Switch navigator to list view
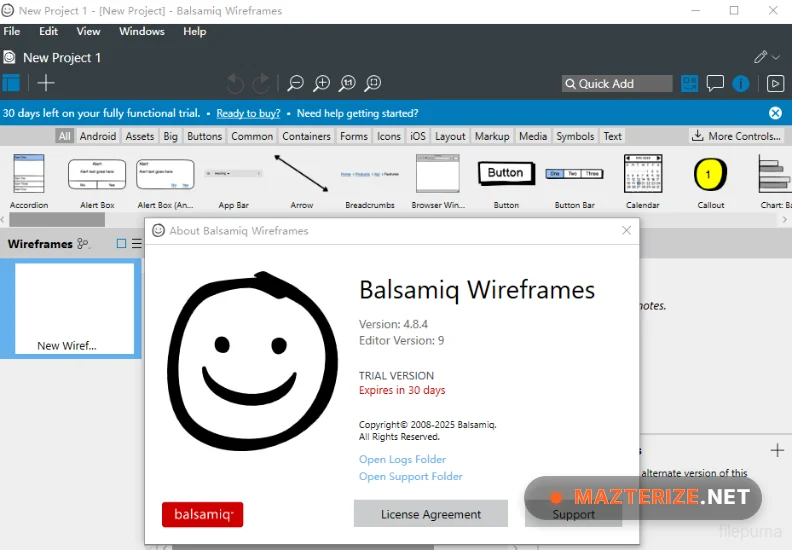 [137, 243]
